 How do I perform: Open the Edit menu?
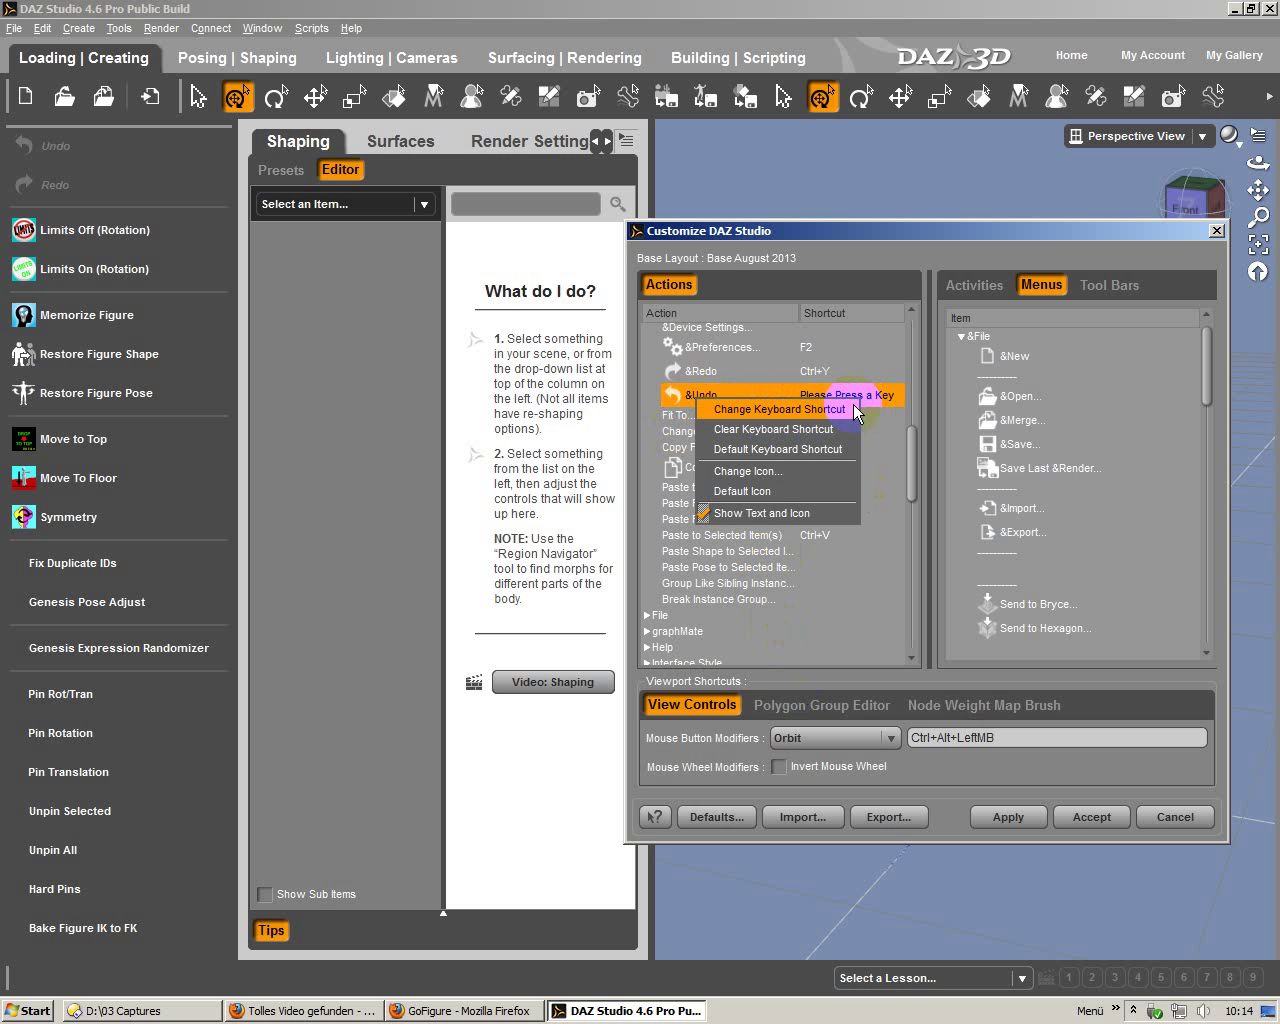(x=42, y=28)
